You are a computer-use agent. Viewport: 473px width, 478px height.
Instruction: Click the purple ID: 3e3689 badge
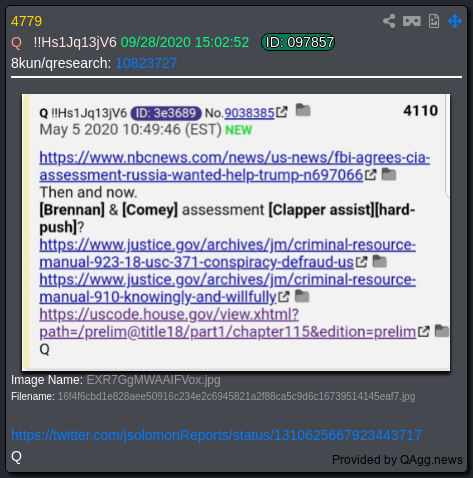(x=166, y=113)
